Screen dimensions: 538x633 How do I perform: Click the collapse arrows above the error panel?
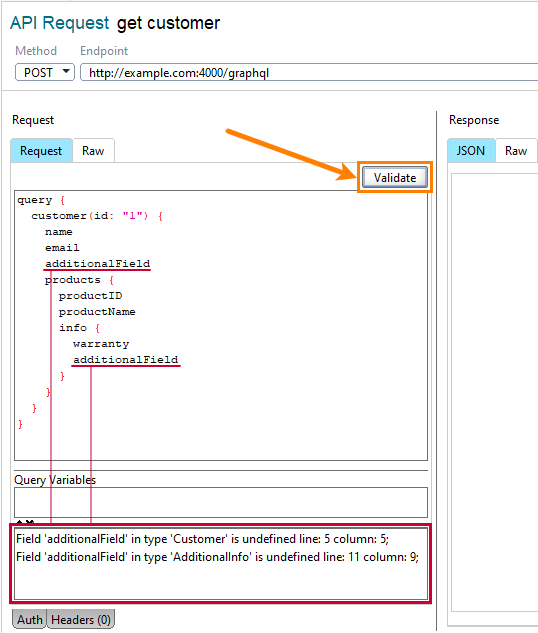[x=25, y=522]
